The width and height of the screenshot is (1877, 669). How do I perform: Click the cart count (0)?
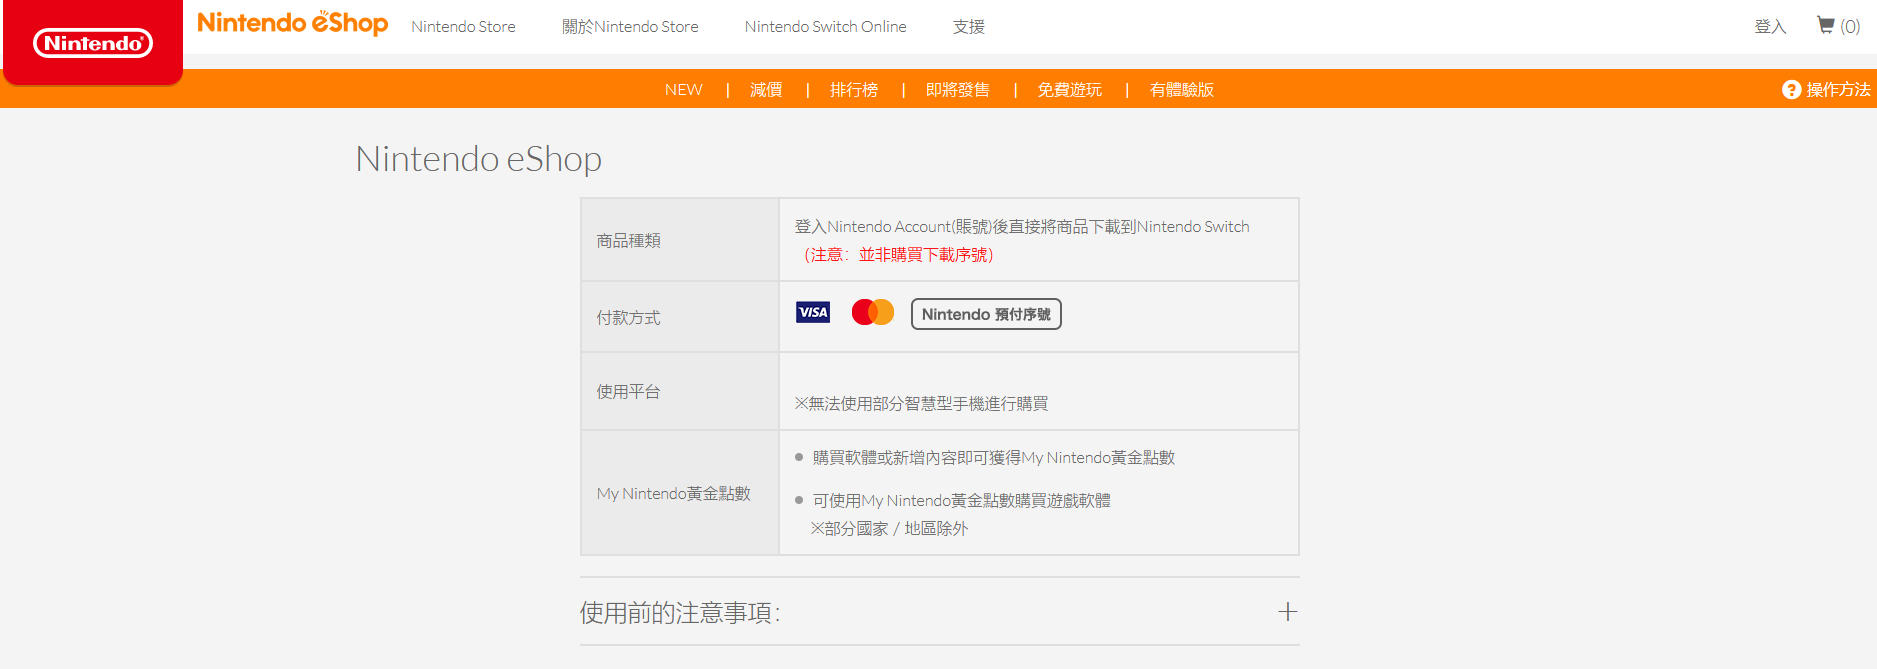(x=1850, y=27)
